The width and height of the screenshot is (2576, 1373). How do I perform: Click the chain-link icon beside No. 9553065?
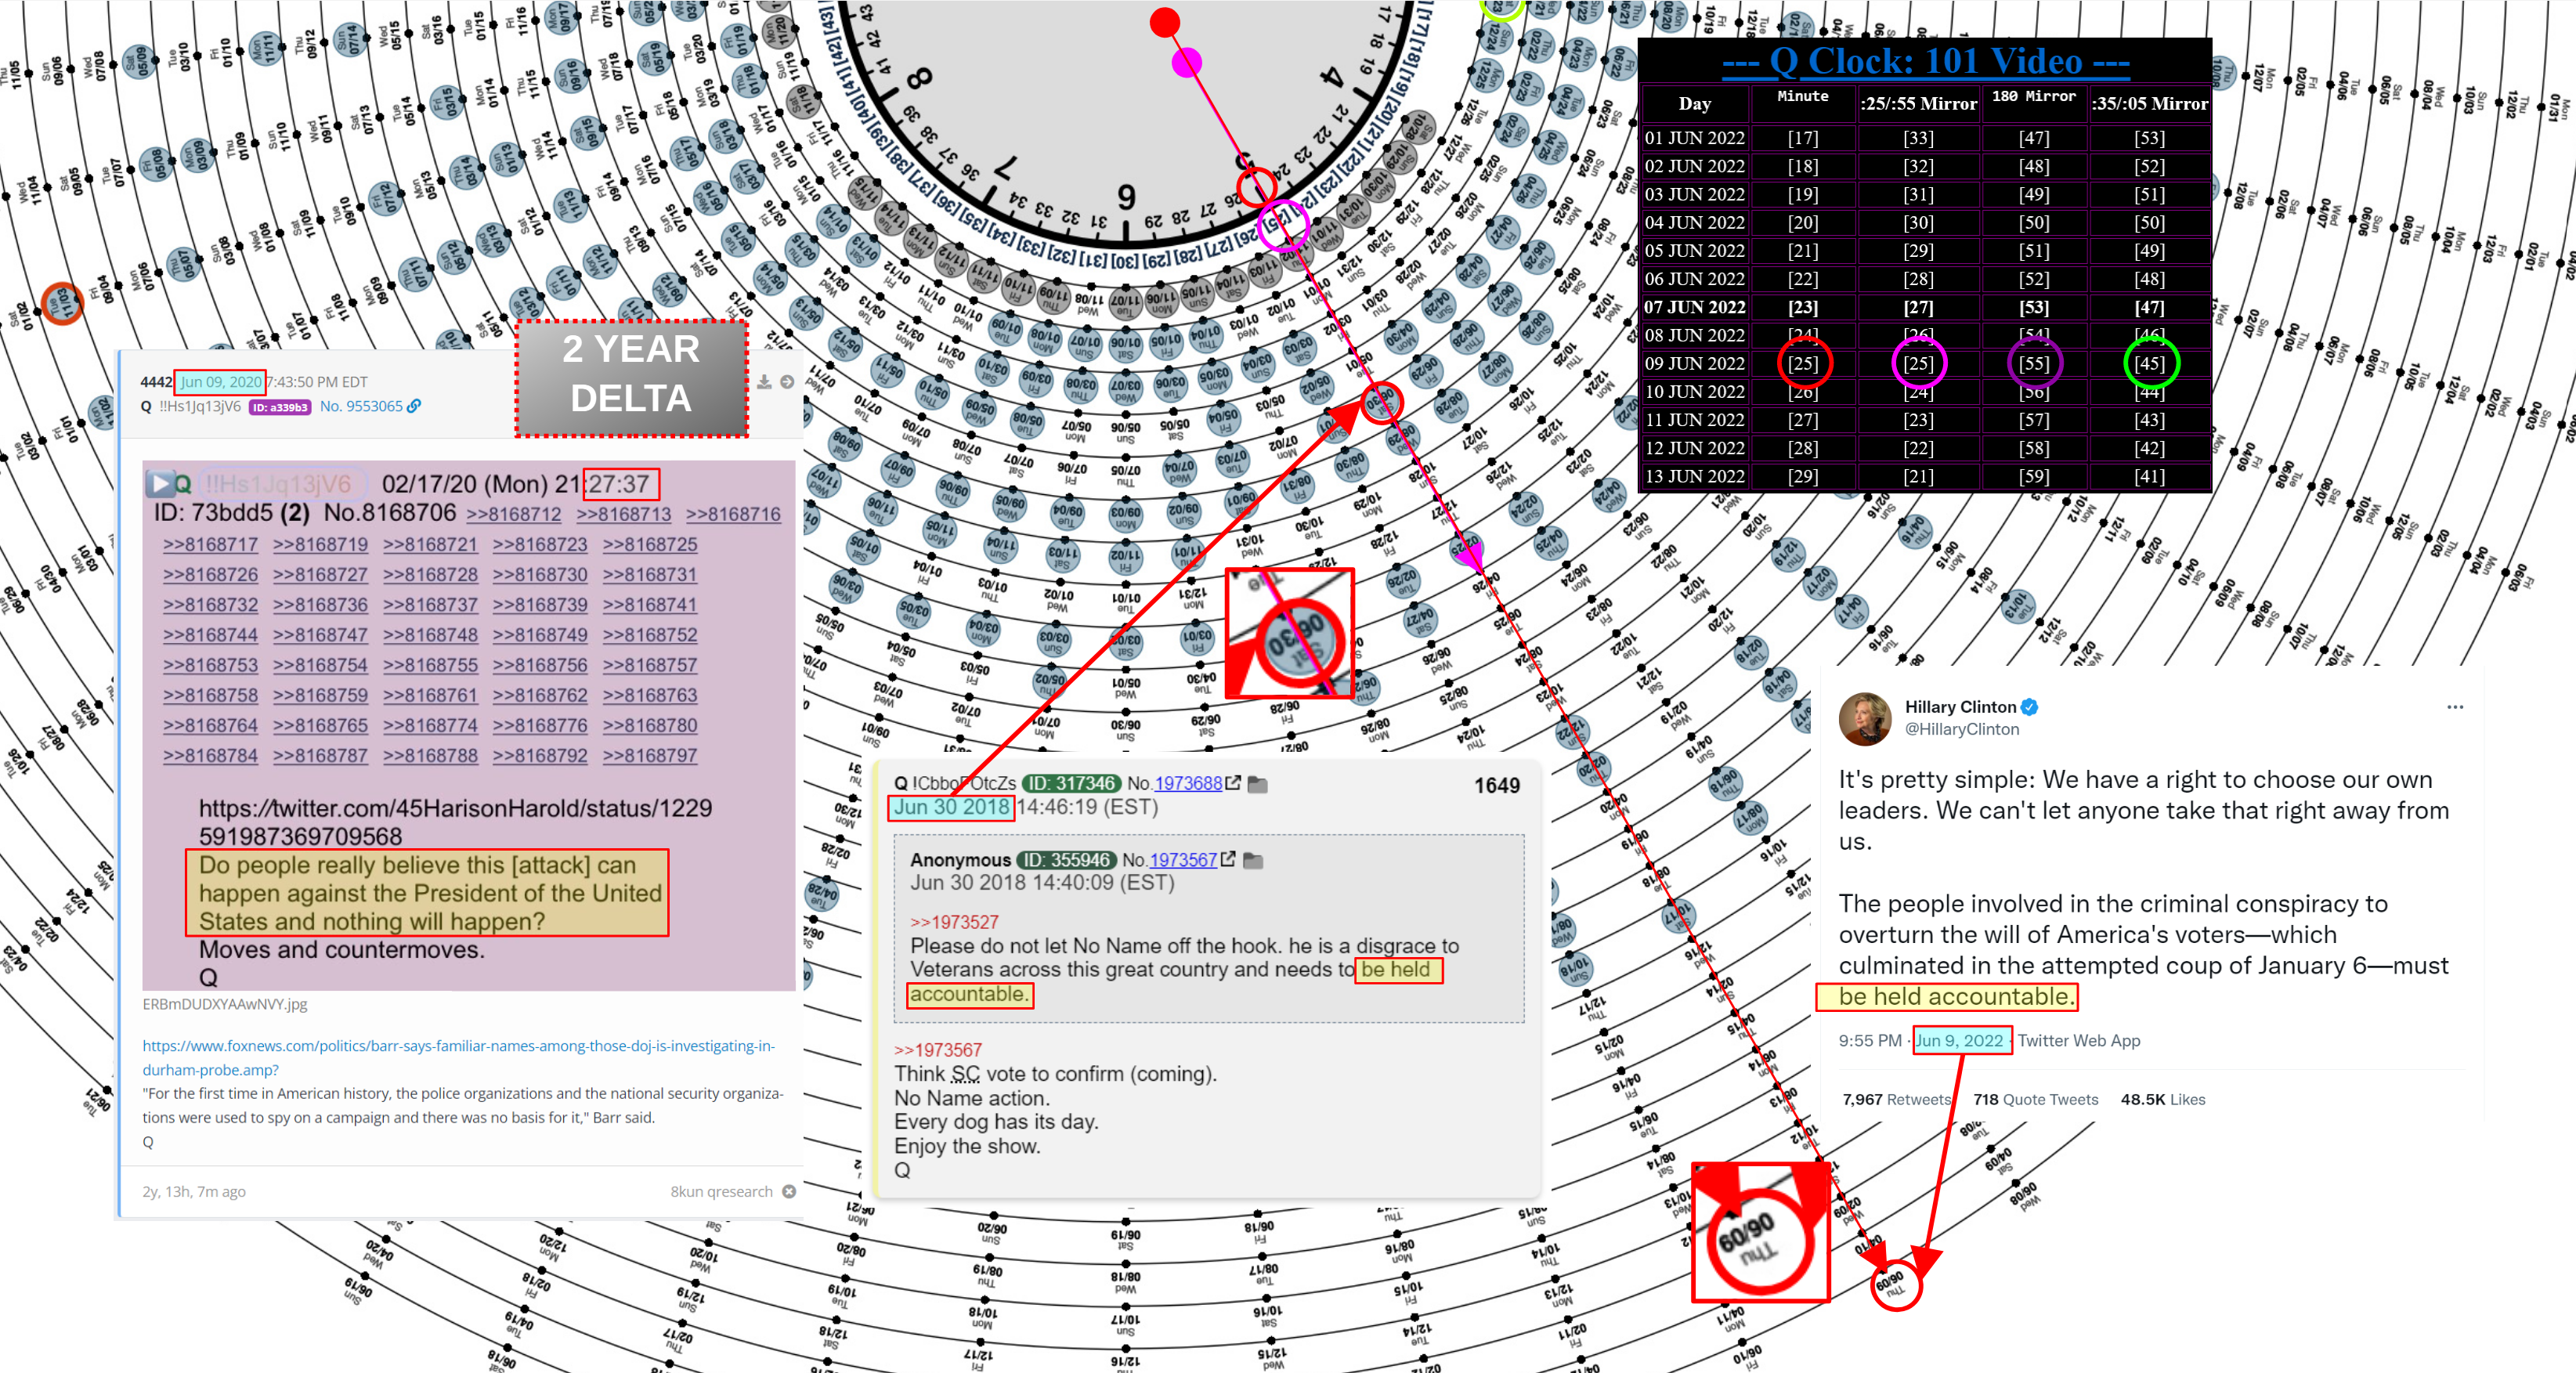pos(414,406)
